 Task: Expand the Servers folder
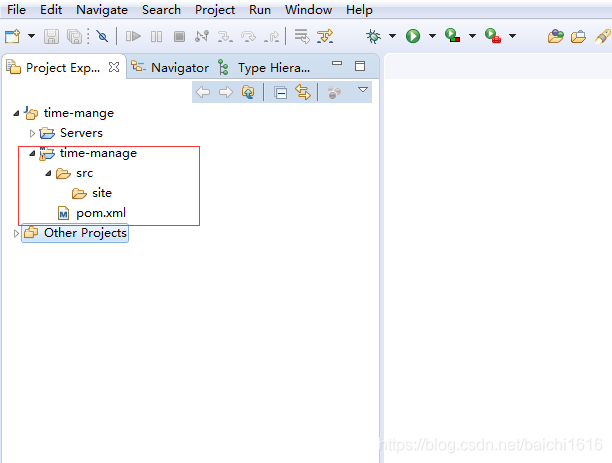(32, 134)
